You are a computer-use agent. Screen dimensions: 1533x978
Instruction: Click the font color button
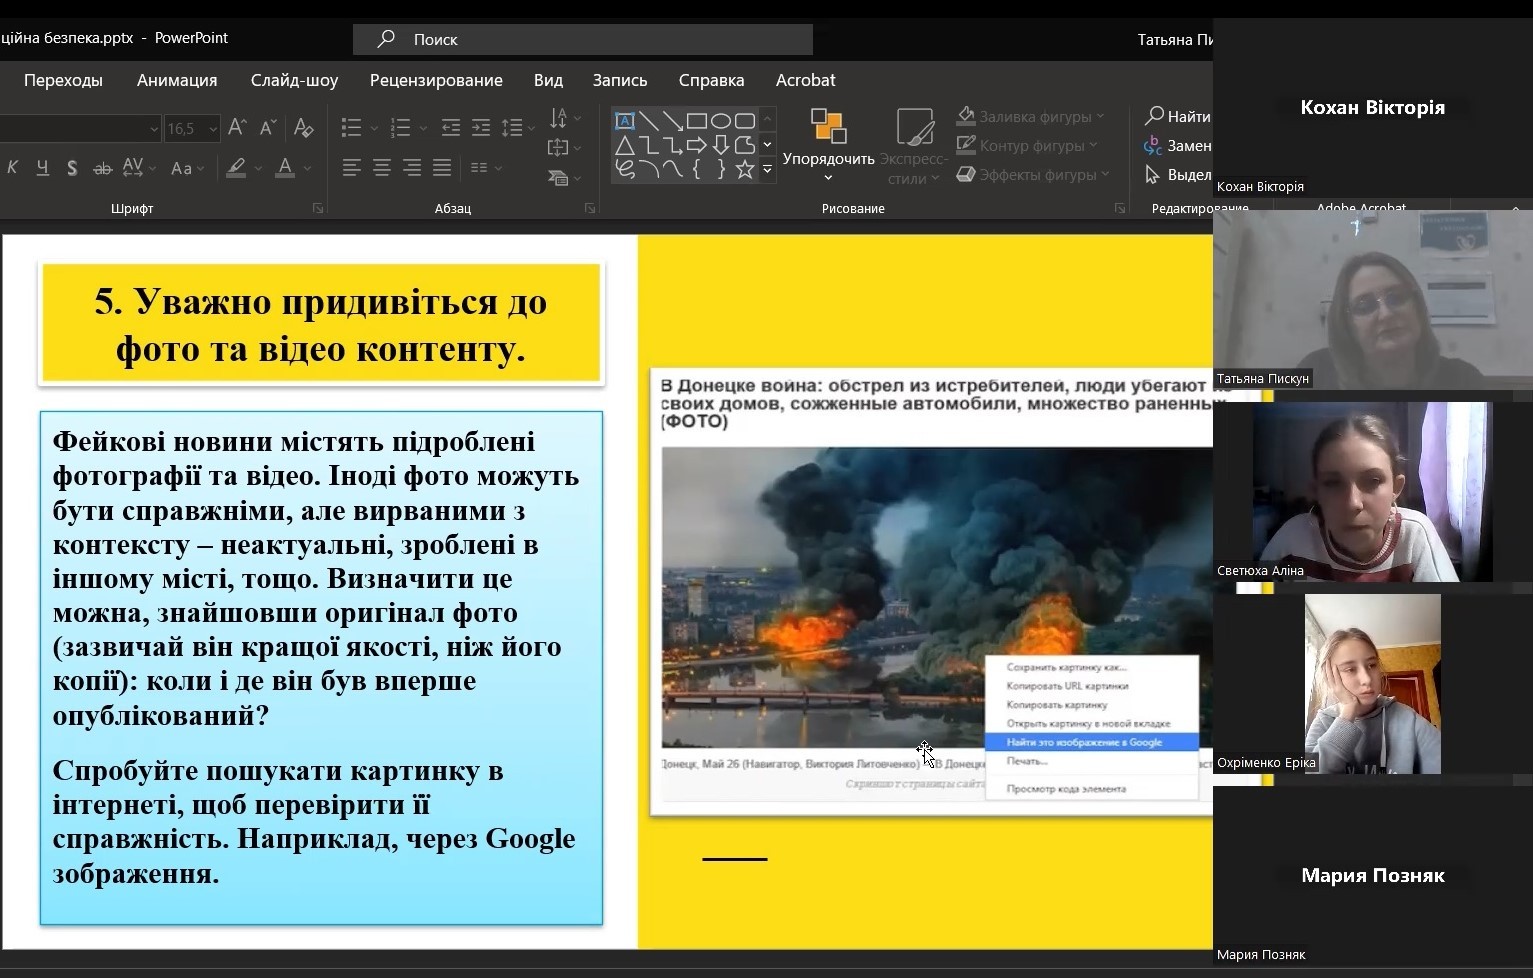(285, 168)
